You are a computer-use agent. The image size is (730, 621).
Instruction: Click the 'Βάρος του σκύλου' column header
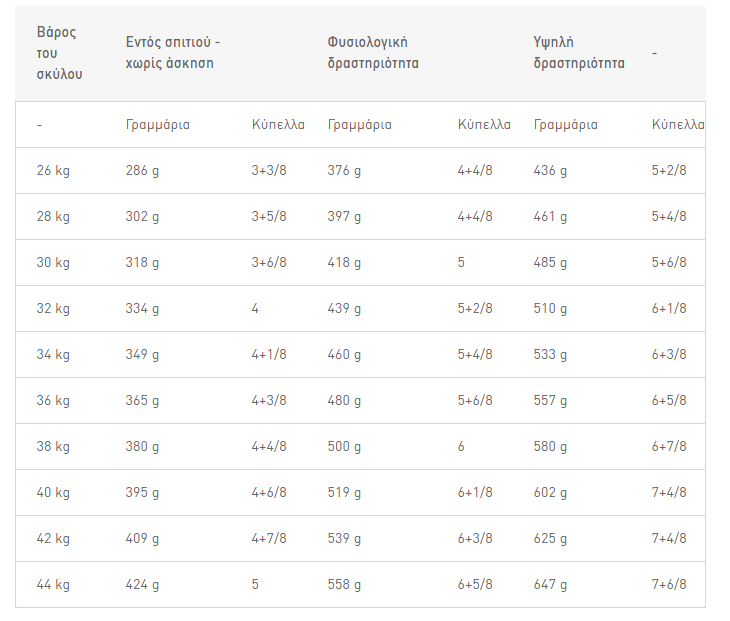(60, 53)
